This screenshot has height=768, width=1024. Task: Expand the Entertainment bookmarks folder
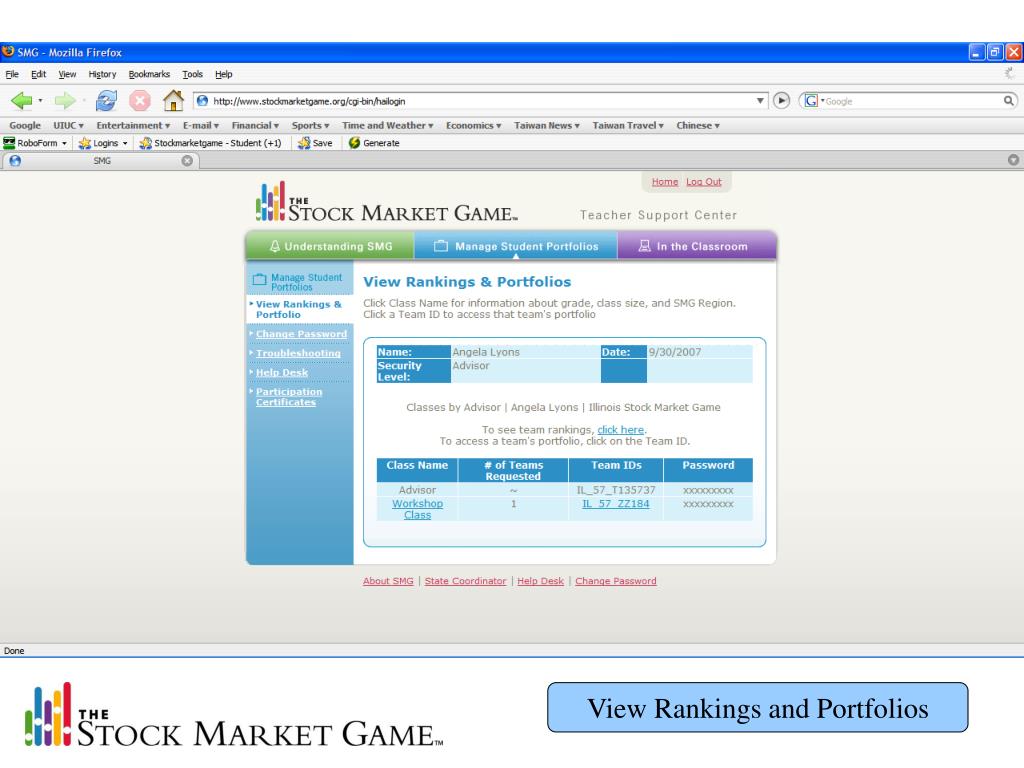[133, 125]
